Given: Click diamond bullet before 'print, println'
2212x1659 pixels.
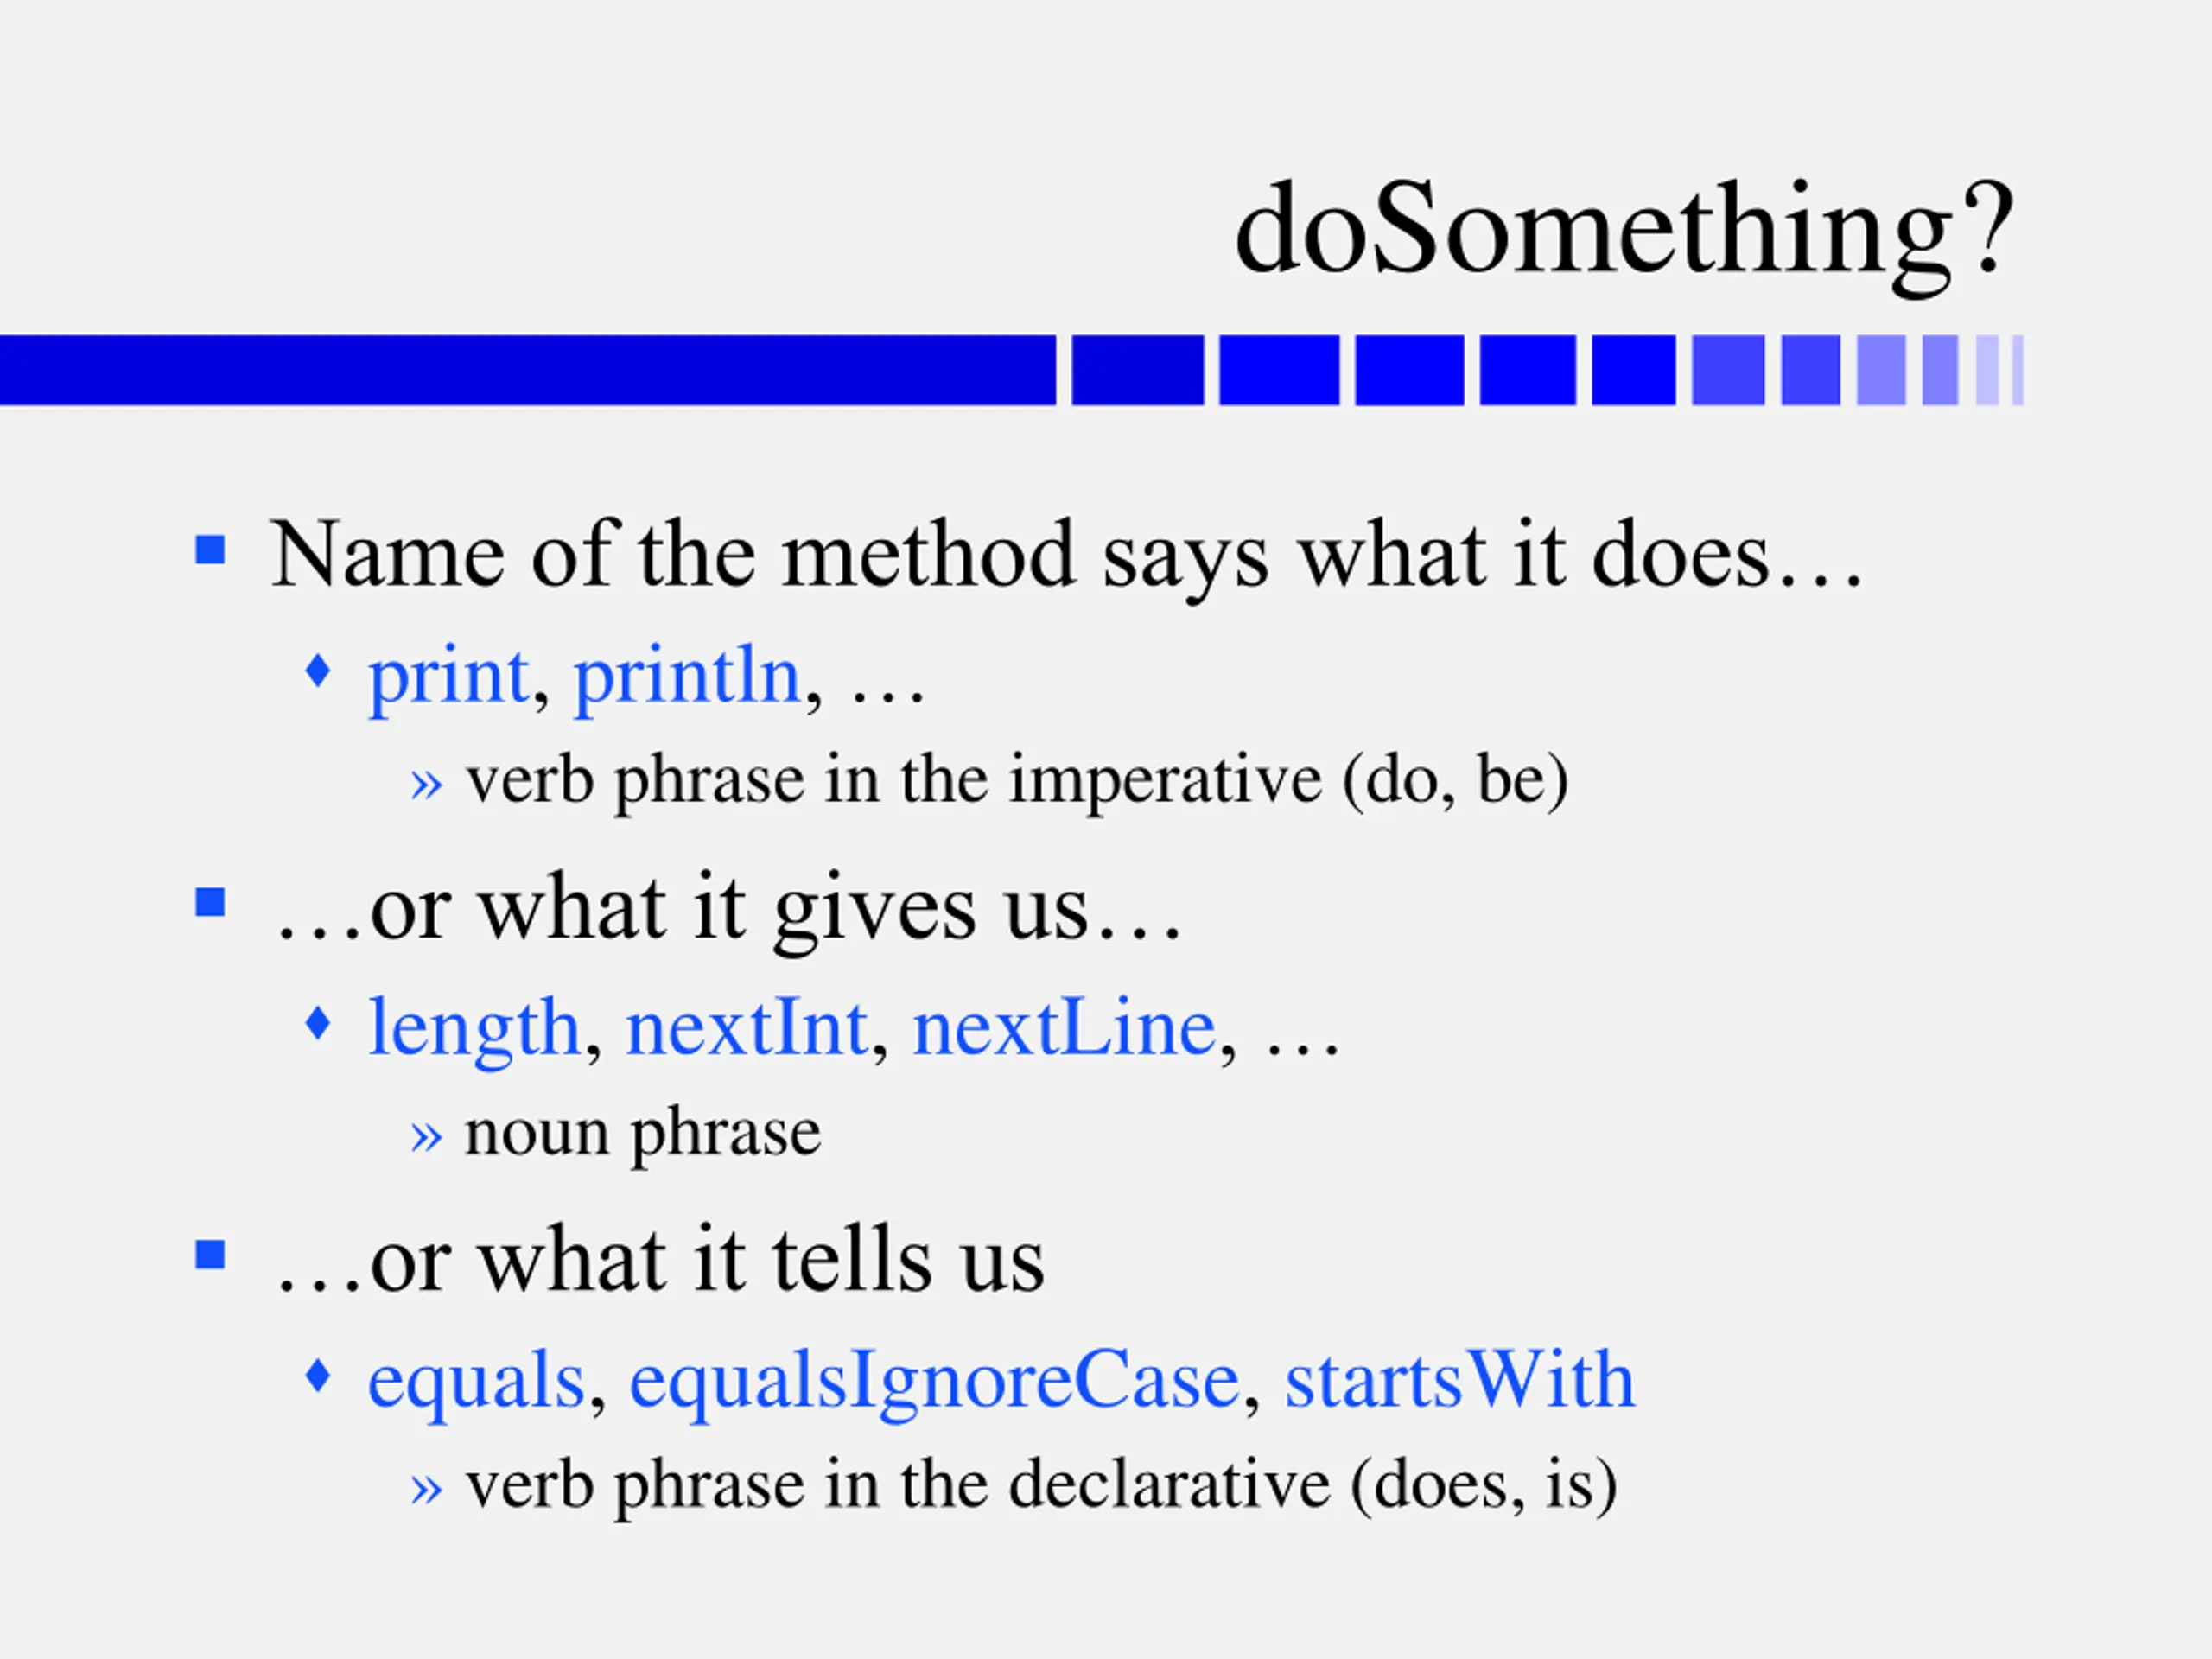Looking at the screenshot, I should pos(317,670).
